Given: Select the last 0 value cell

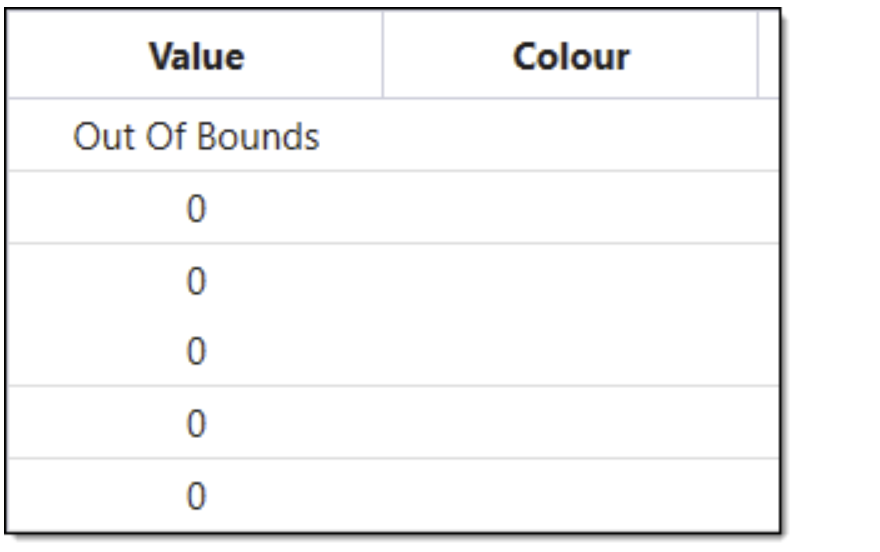Looking at the screenshot, I should [196, 496].
